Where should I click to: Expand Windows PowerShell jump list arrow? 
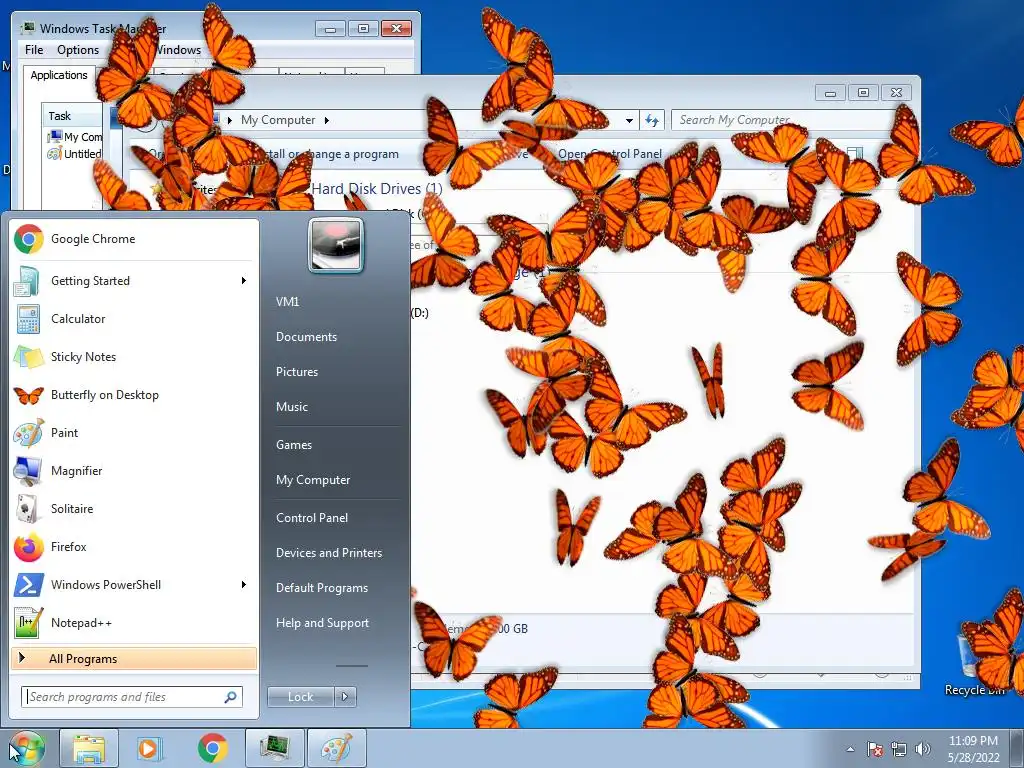tap(244, 584)
